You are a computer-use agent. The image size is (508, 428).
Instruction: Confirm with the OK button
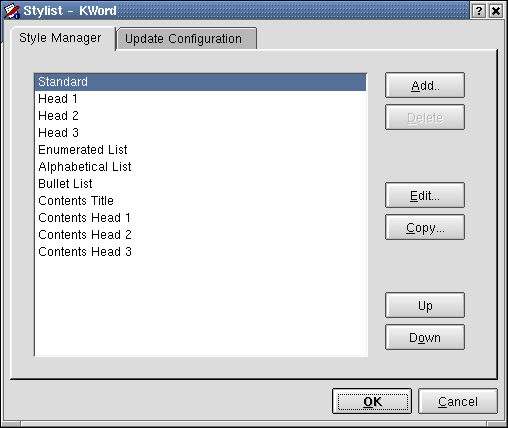[x=372, y=401]
